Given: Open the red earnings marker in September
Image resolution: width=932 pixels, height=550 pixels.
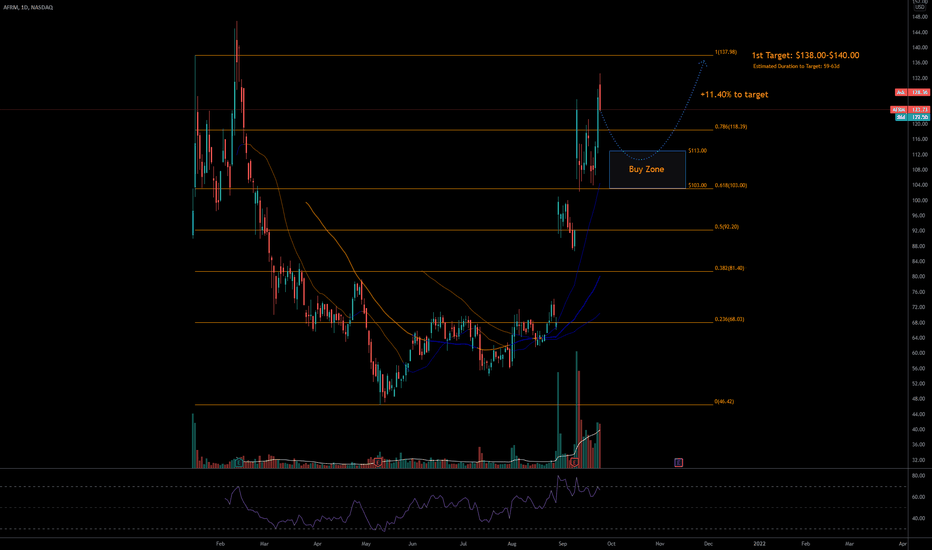Looking at the screenshot, I should tap(574, 462).
